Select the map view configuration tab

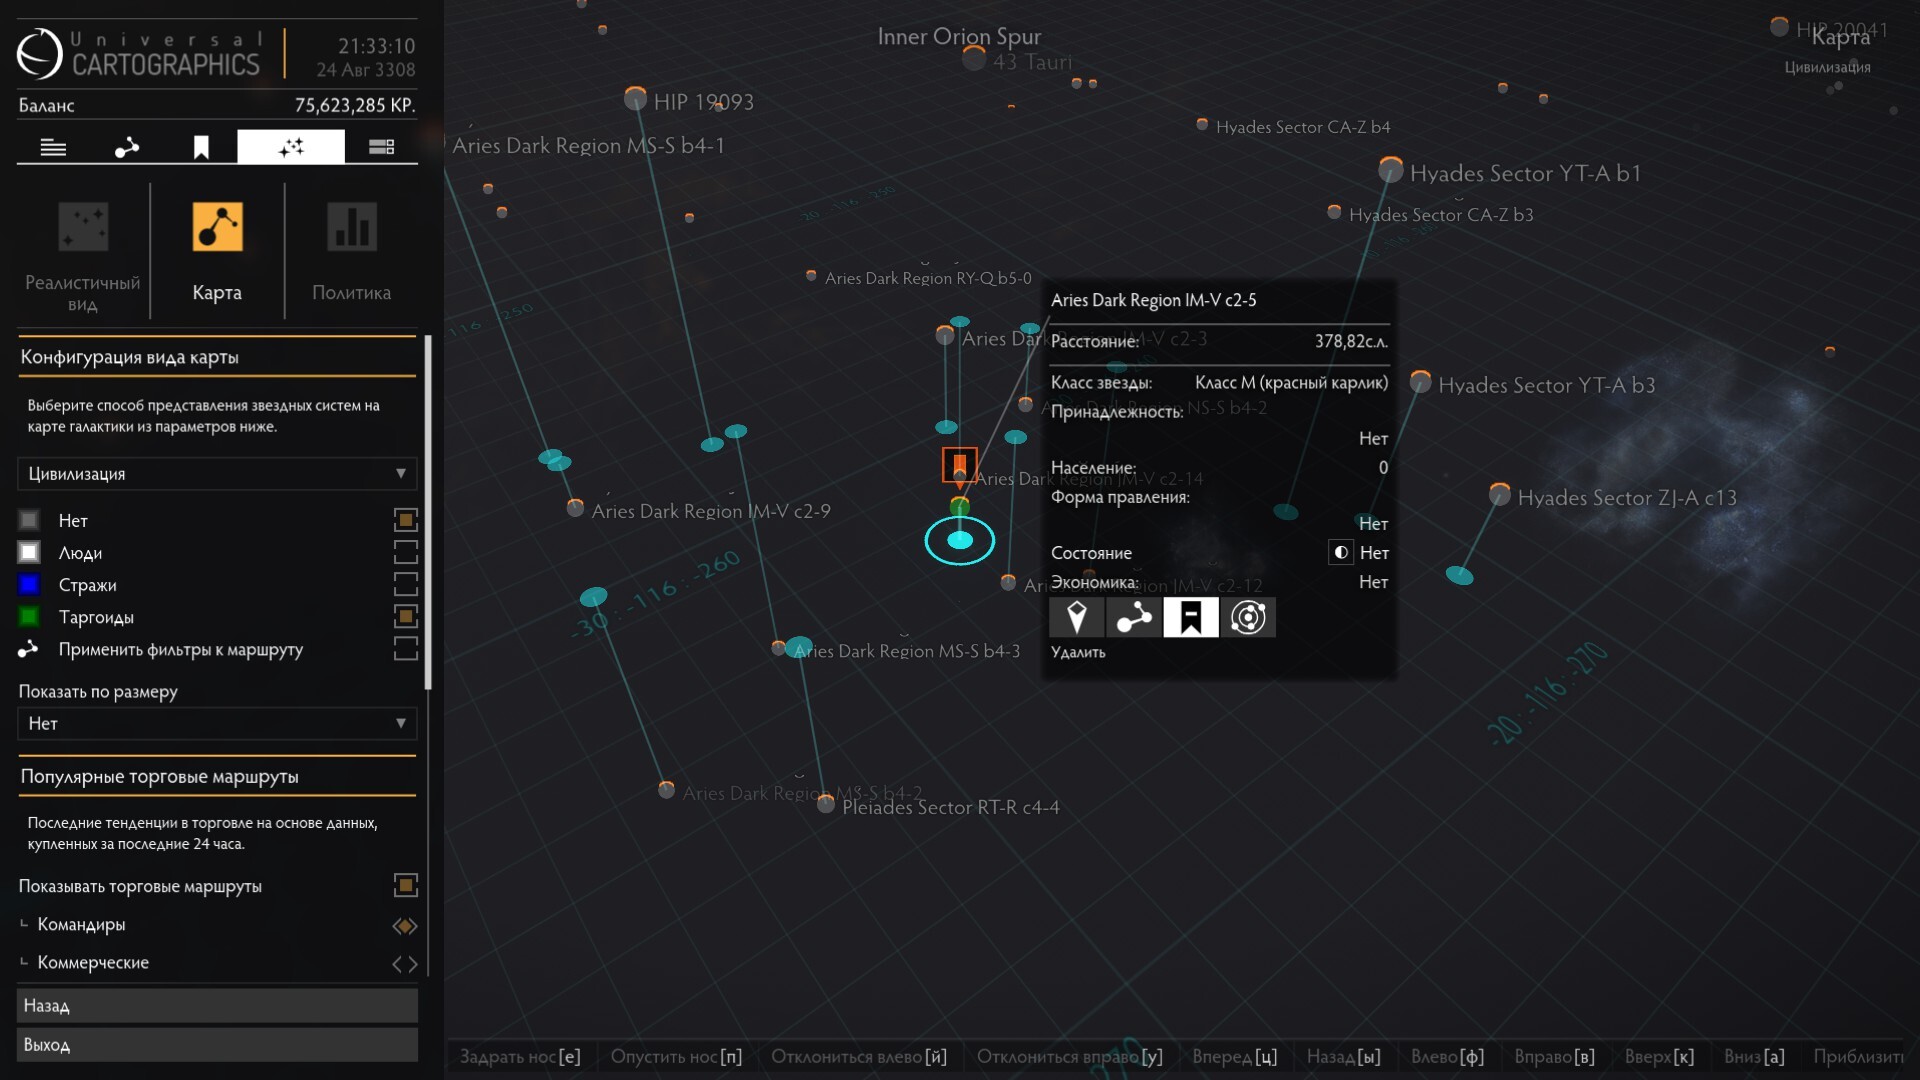coord(290,147)
